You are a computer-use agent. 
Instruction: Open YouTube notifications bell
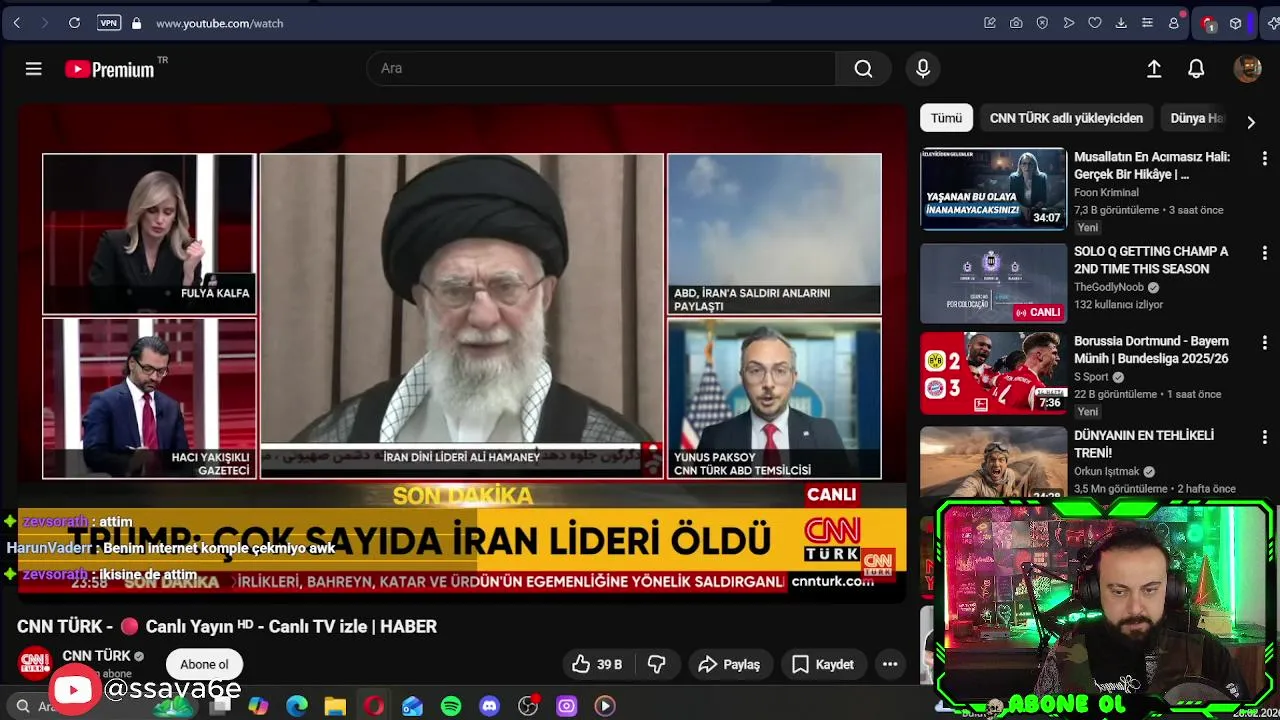pos(1196,68)
